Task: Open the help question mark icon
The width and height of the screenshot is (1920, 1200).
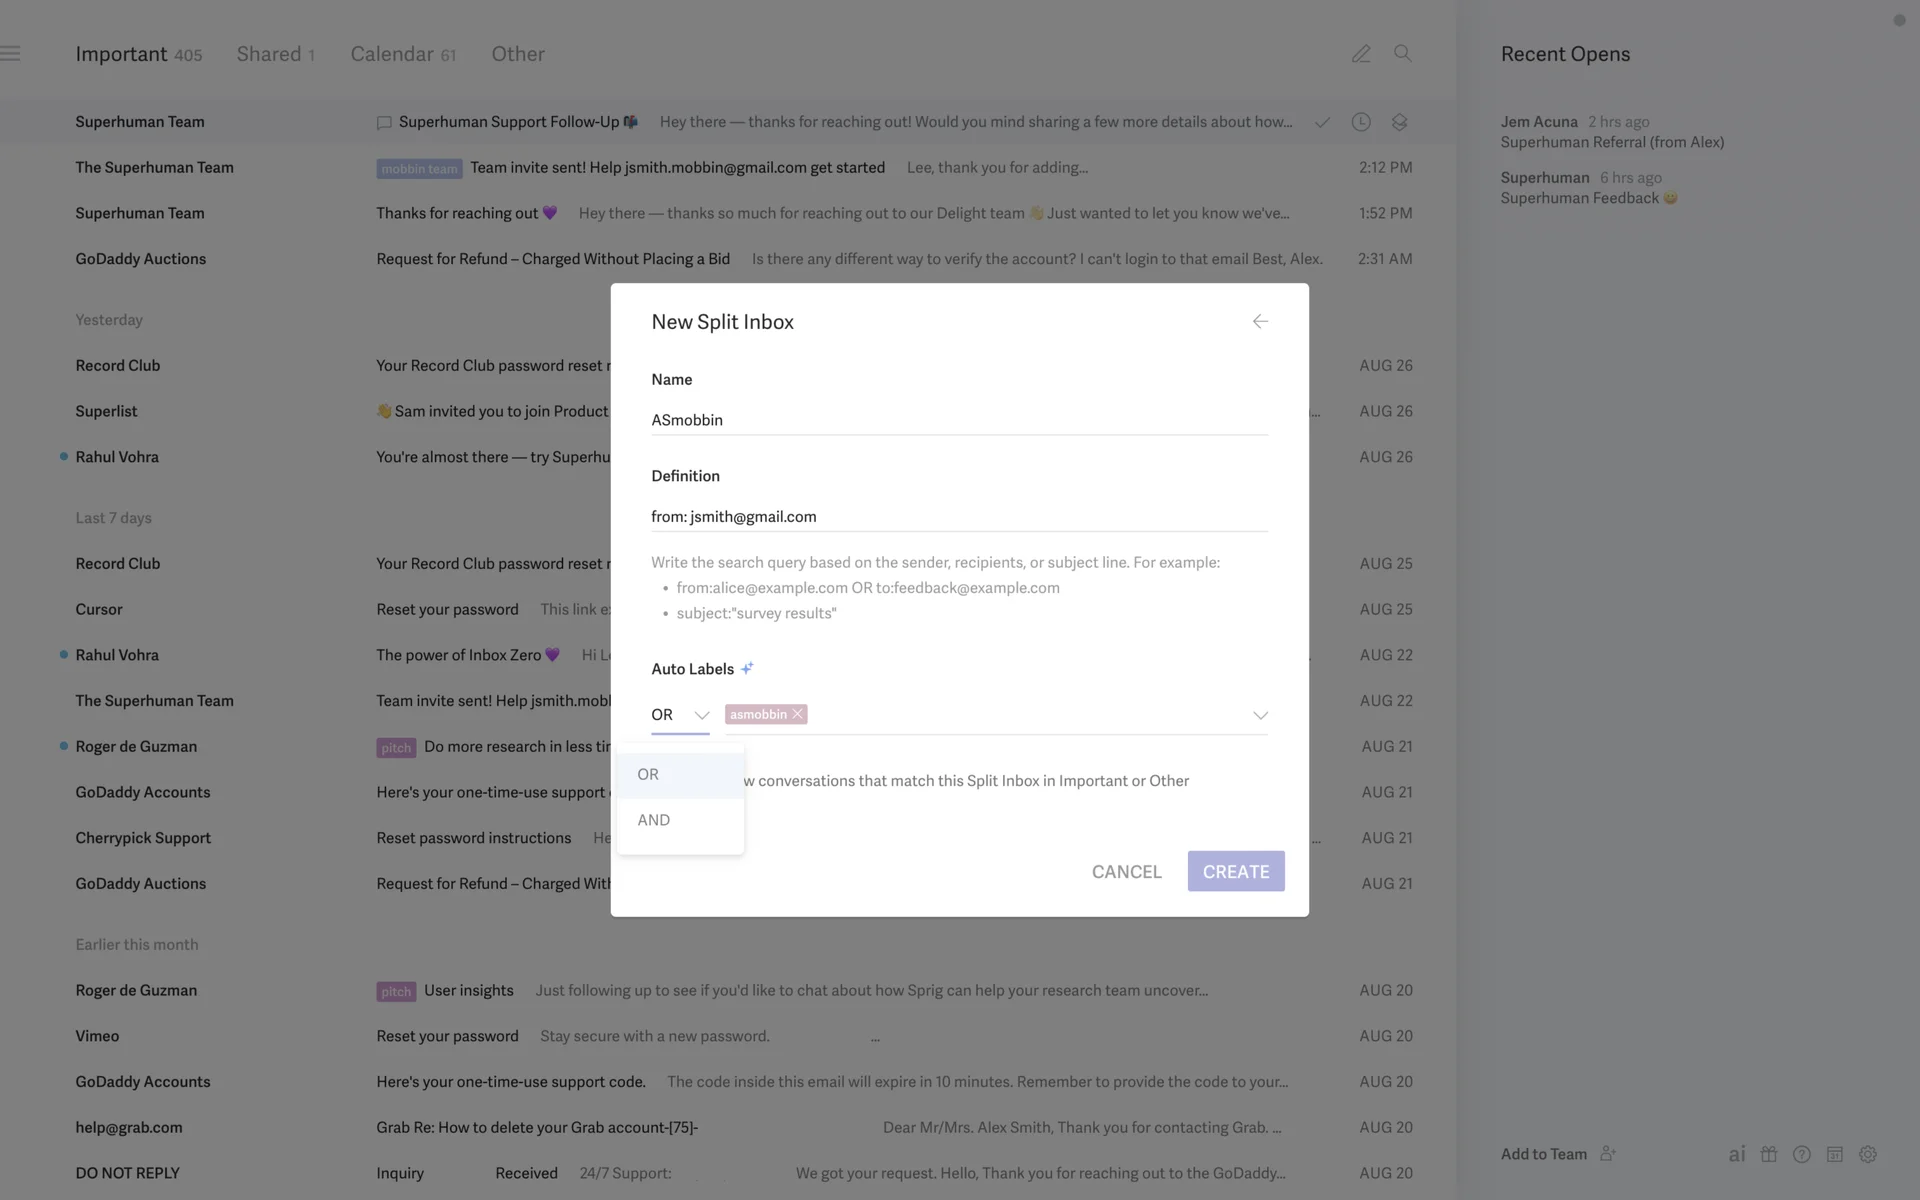Action: click(x=1801, y=1154)
